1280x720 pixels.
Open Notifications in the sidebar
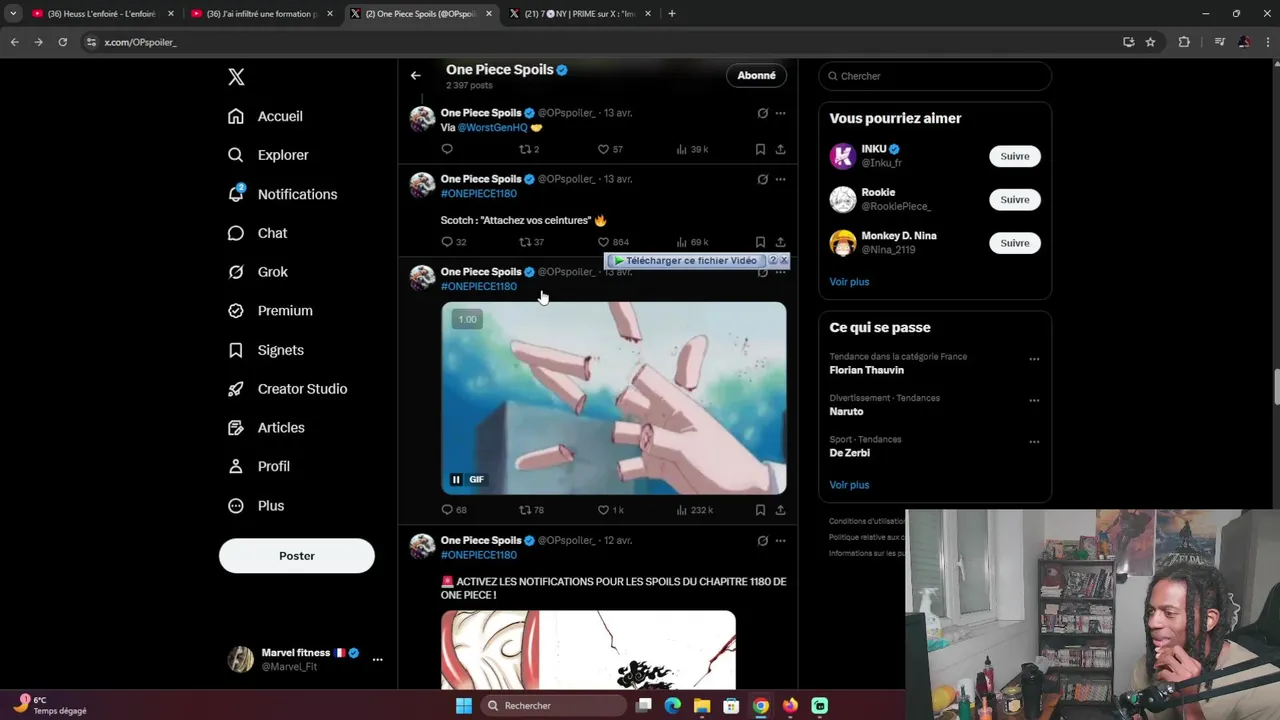(x=282, y=194)
